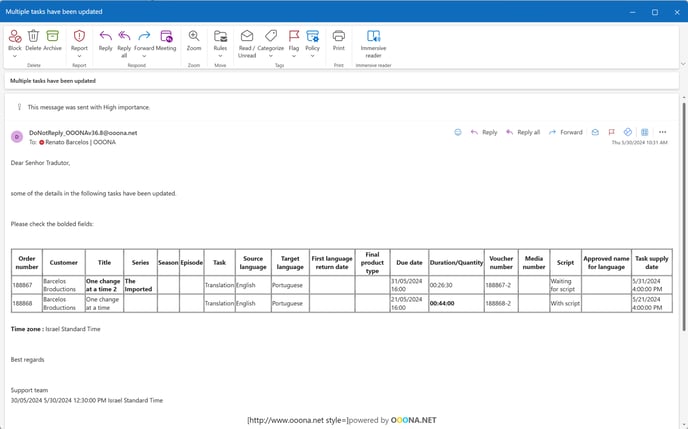
Task: Open the Rules dropdown
Action: (220, 48)
